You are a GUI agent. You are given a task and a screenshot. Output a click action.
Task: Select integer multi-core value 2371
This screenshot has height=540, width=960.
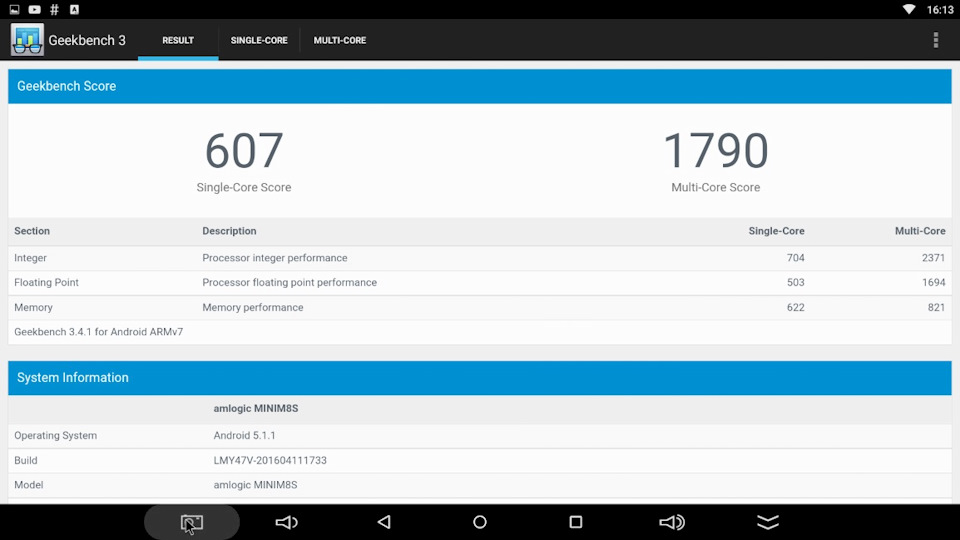[x=934, y=258]
